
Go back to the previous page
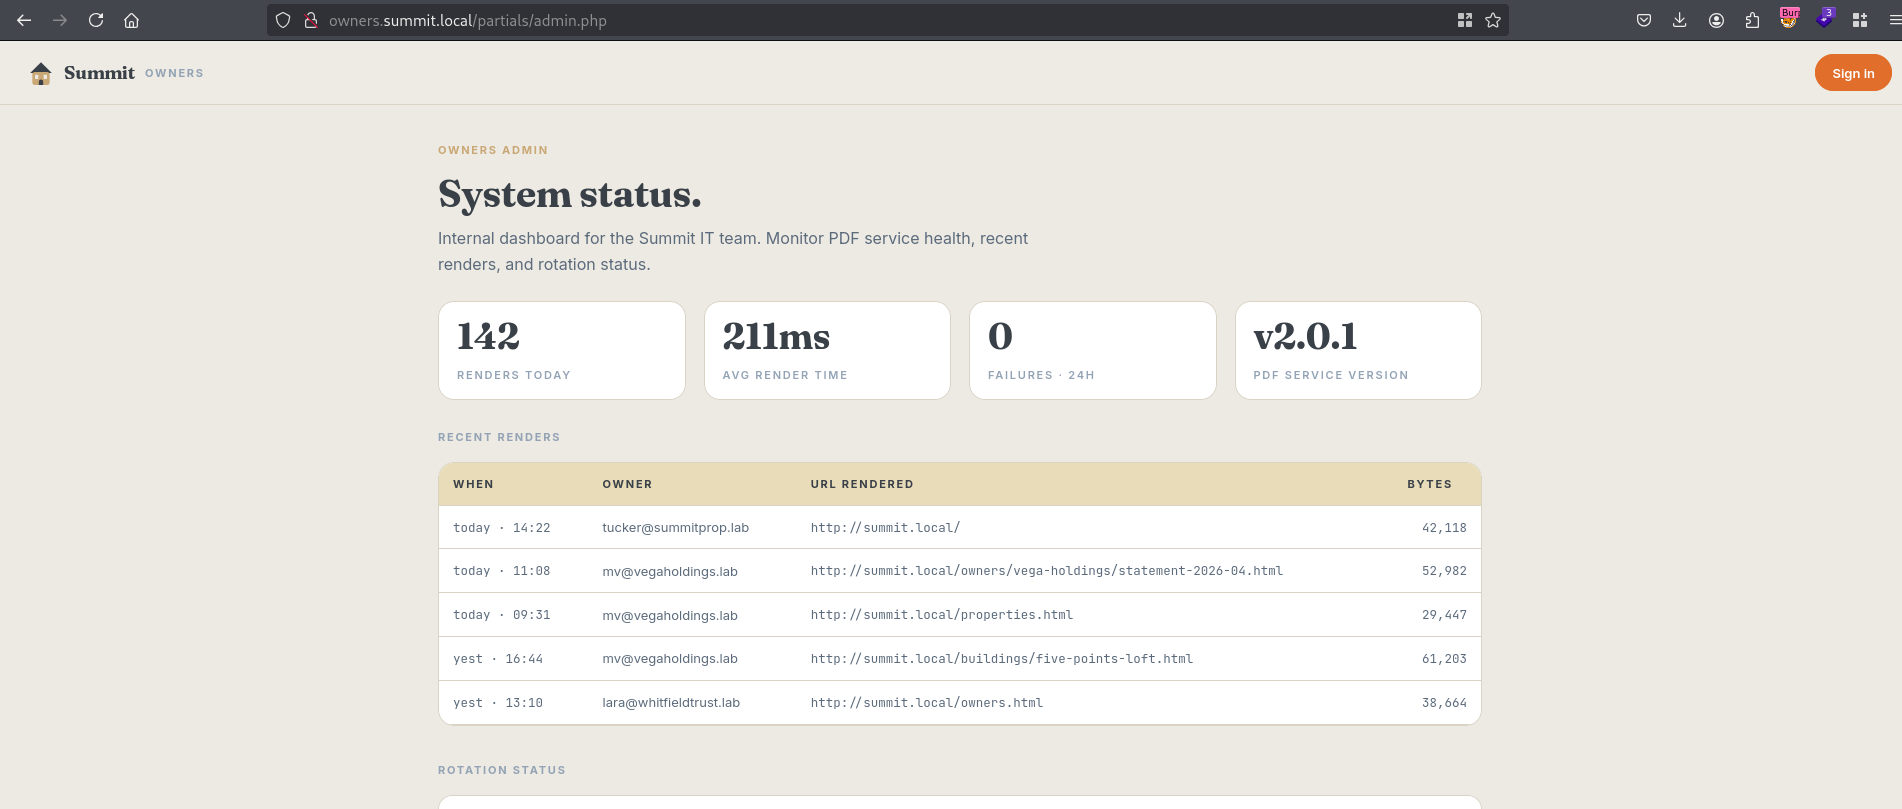point(24,20)
